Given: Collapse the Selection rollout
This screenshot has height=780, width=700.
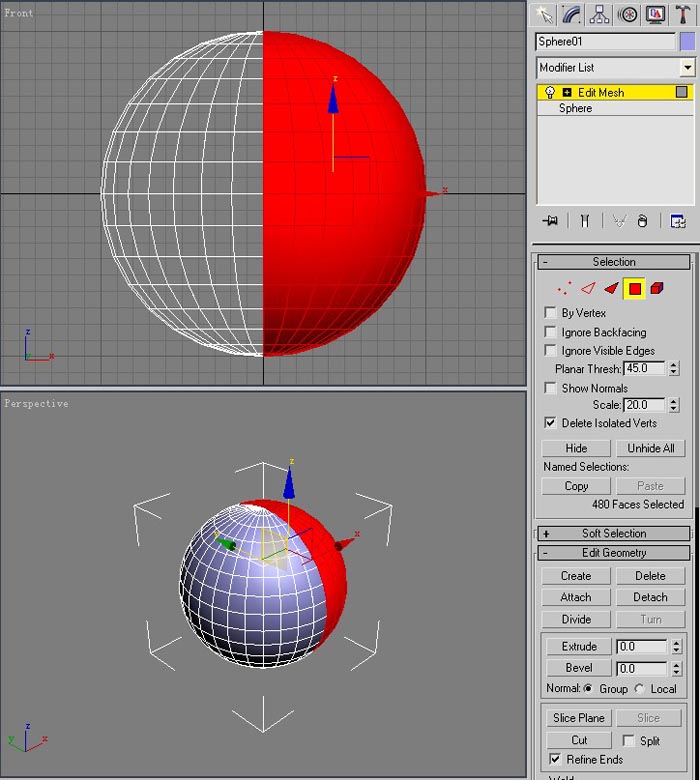Looking at the screenshot, I should click(614, 262).
